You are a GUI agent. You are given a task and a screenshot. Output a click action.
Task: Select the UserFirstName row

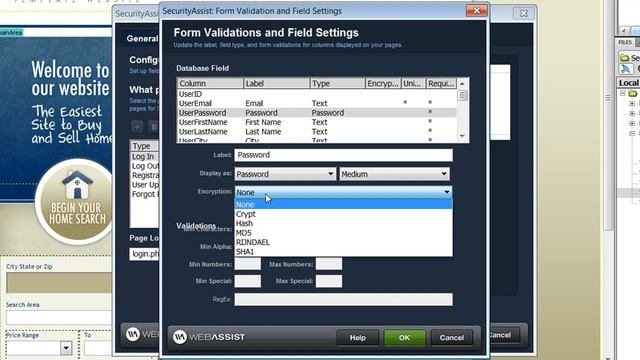click(x=317, y=122)
